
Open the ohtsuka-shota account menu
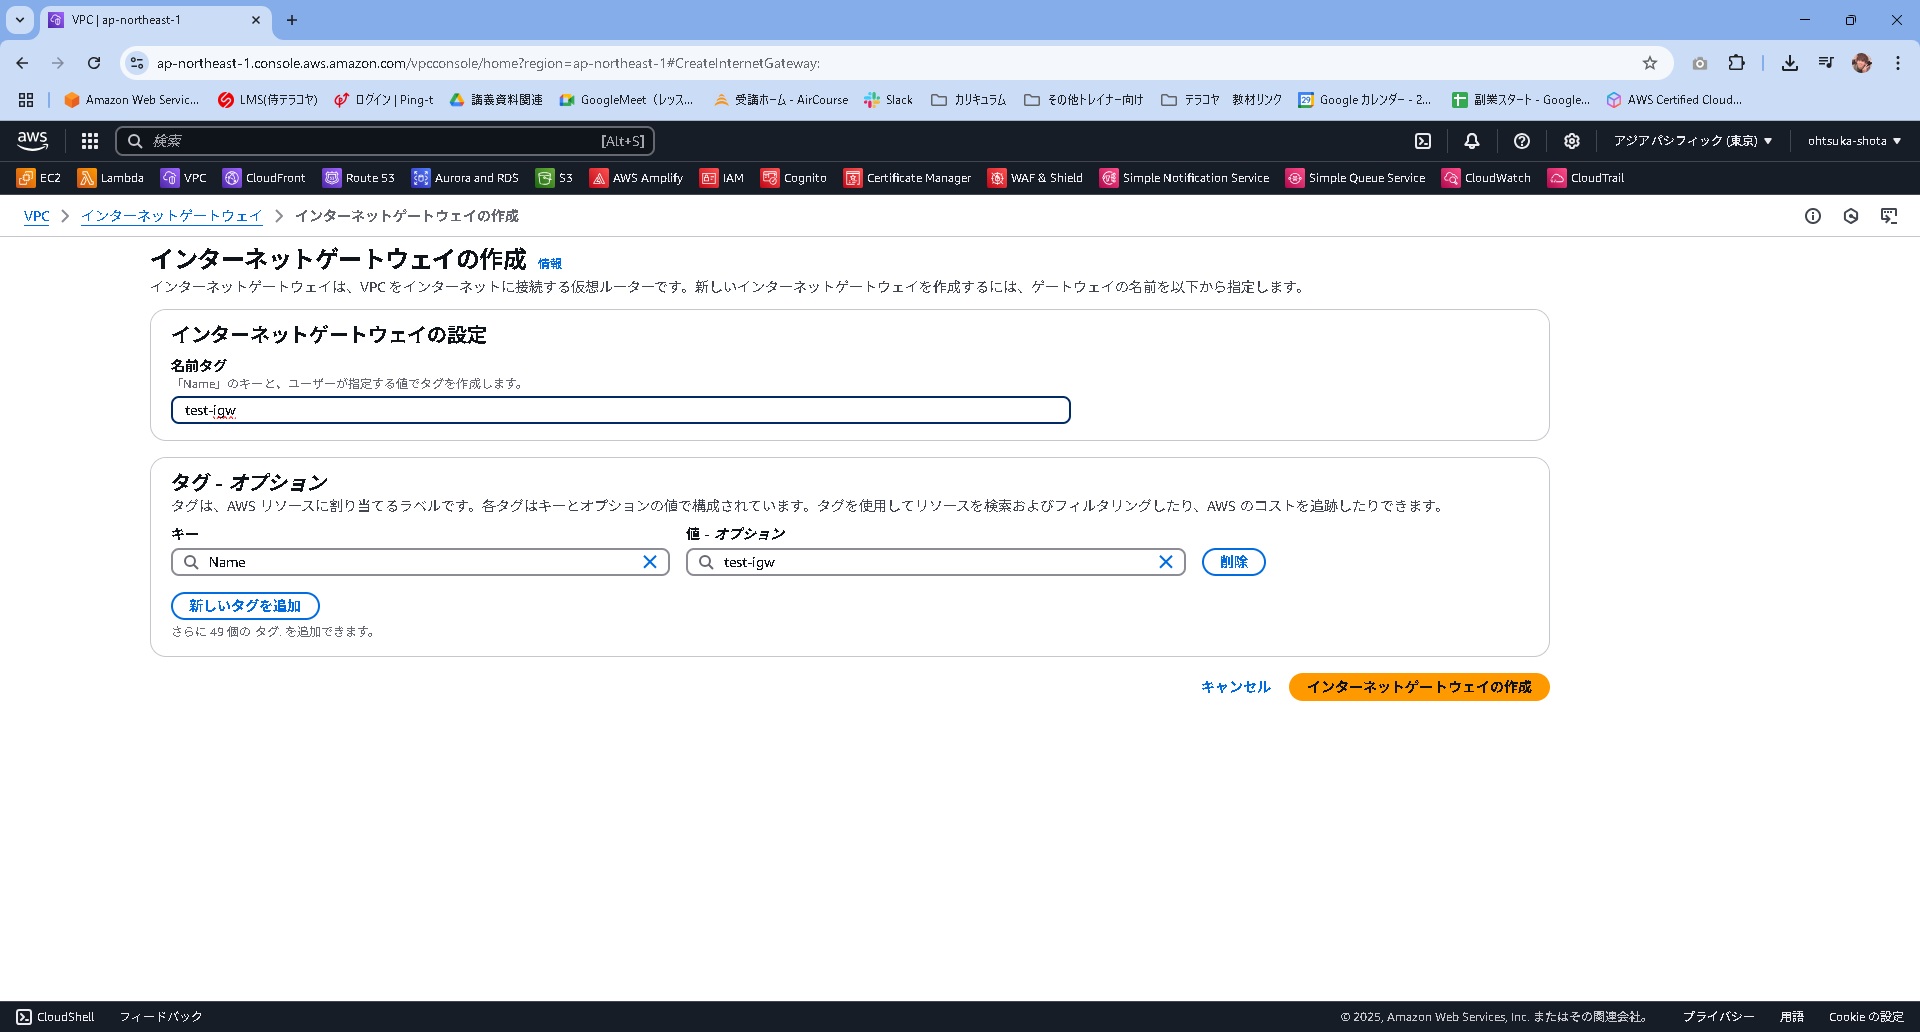(x=1853, y=140)
